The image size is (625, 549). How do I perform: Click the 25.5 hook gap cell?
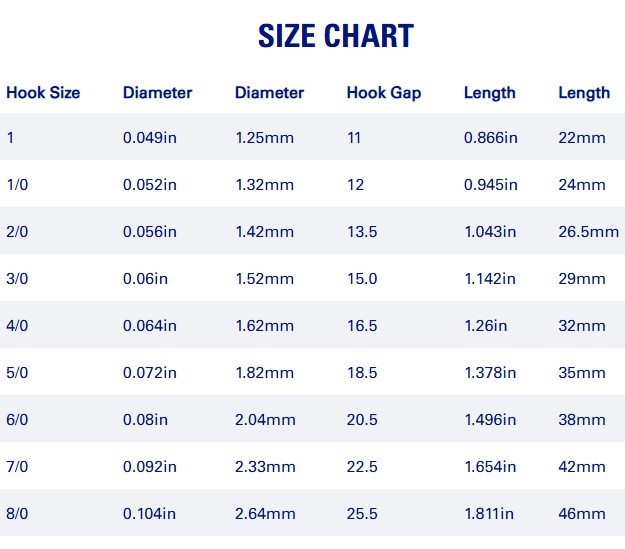click(x=362, y=514)
